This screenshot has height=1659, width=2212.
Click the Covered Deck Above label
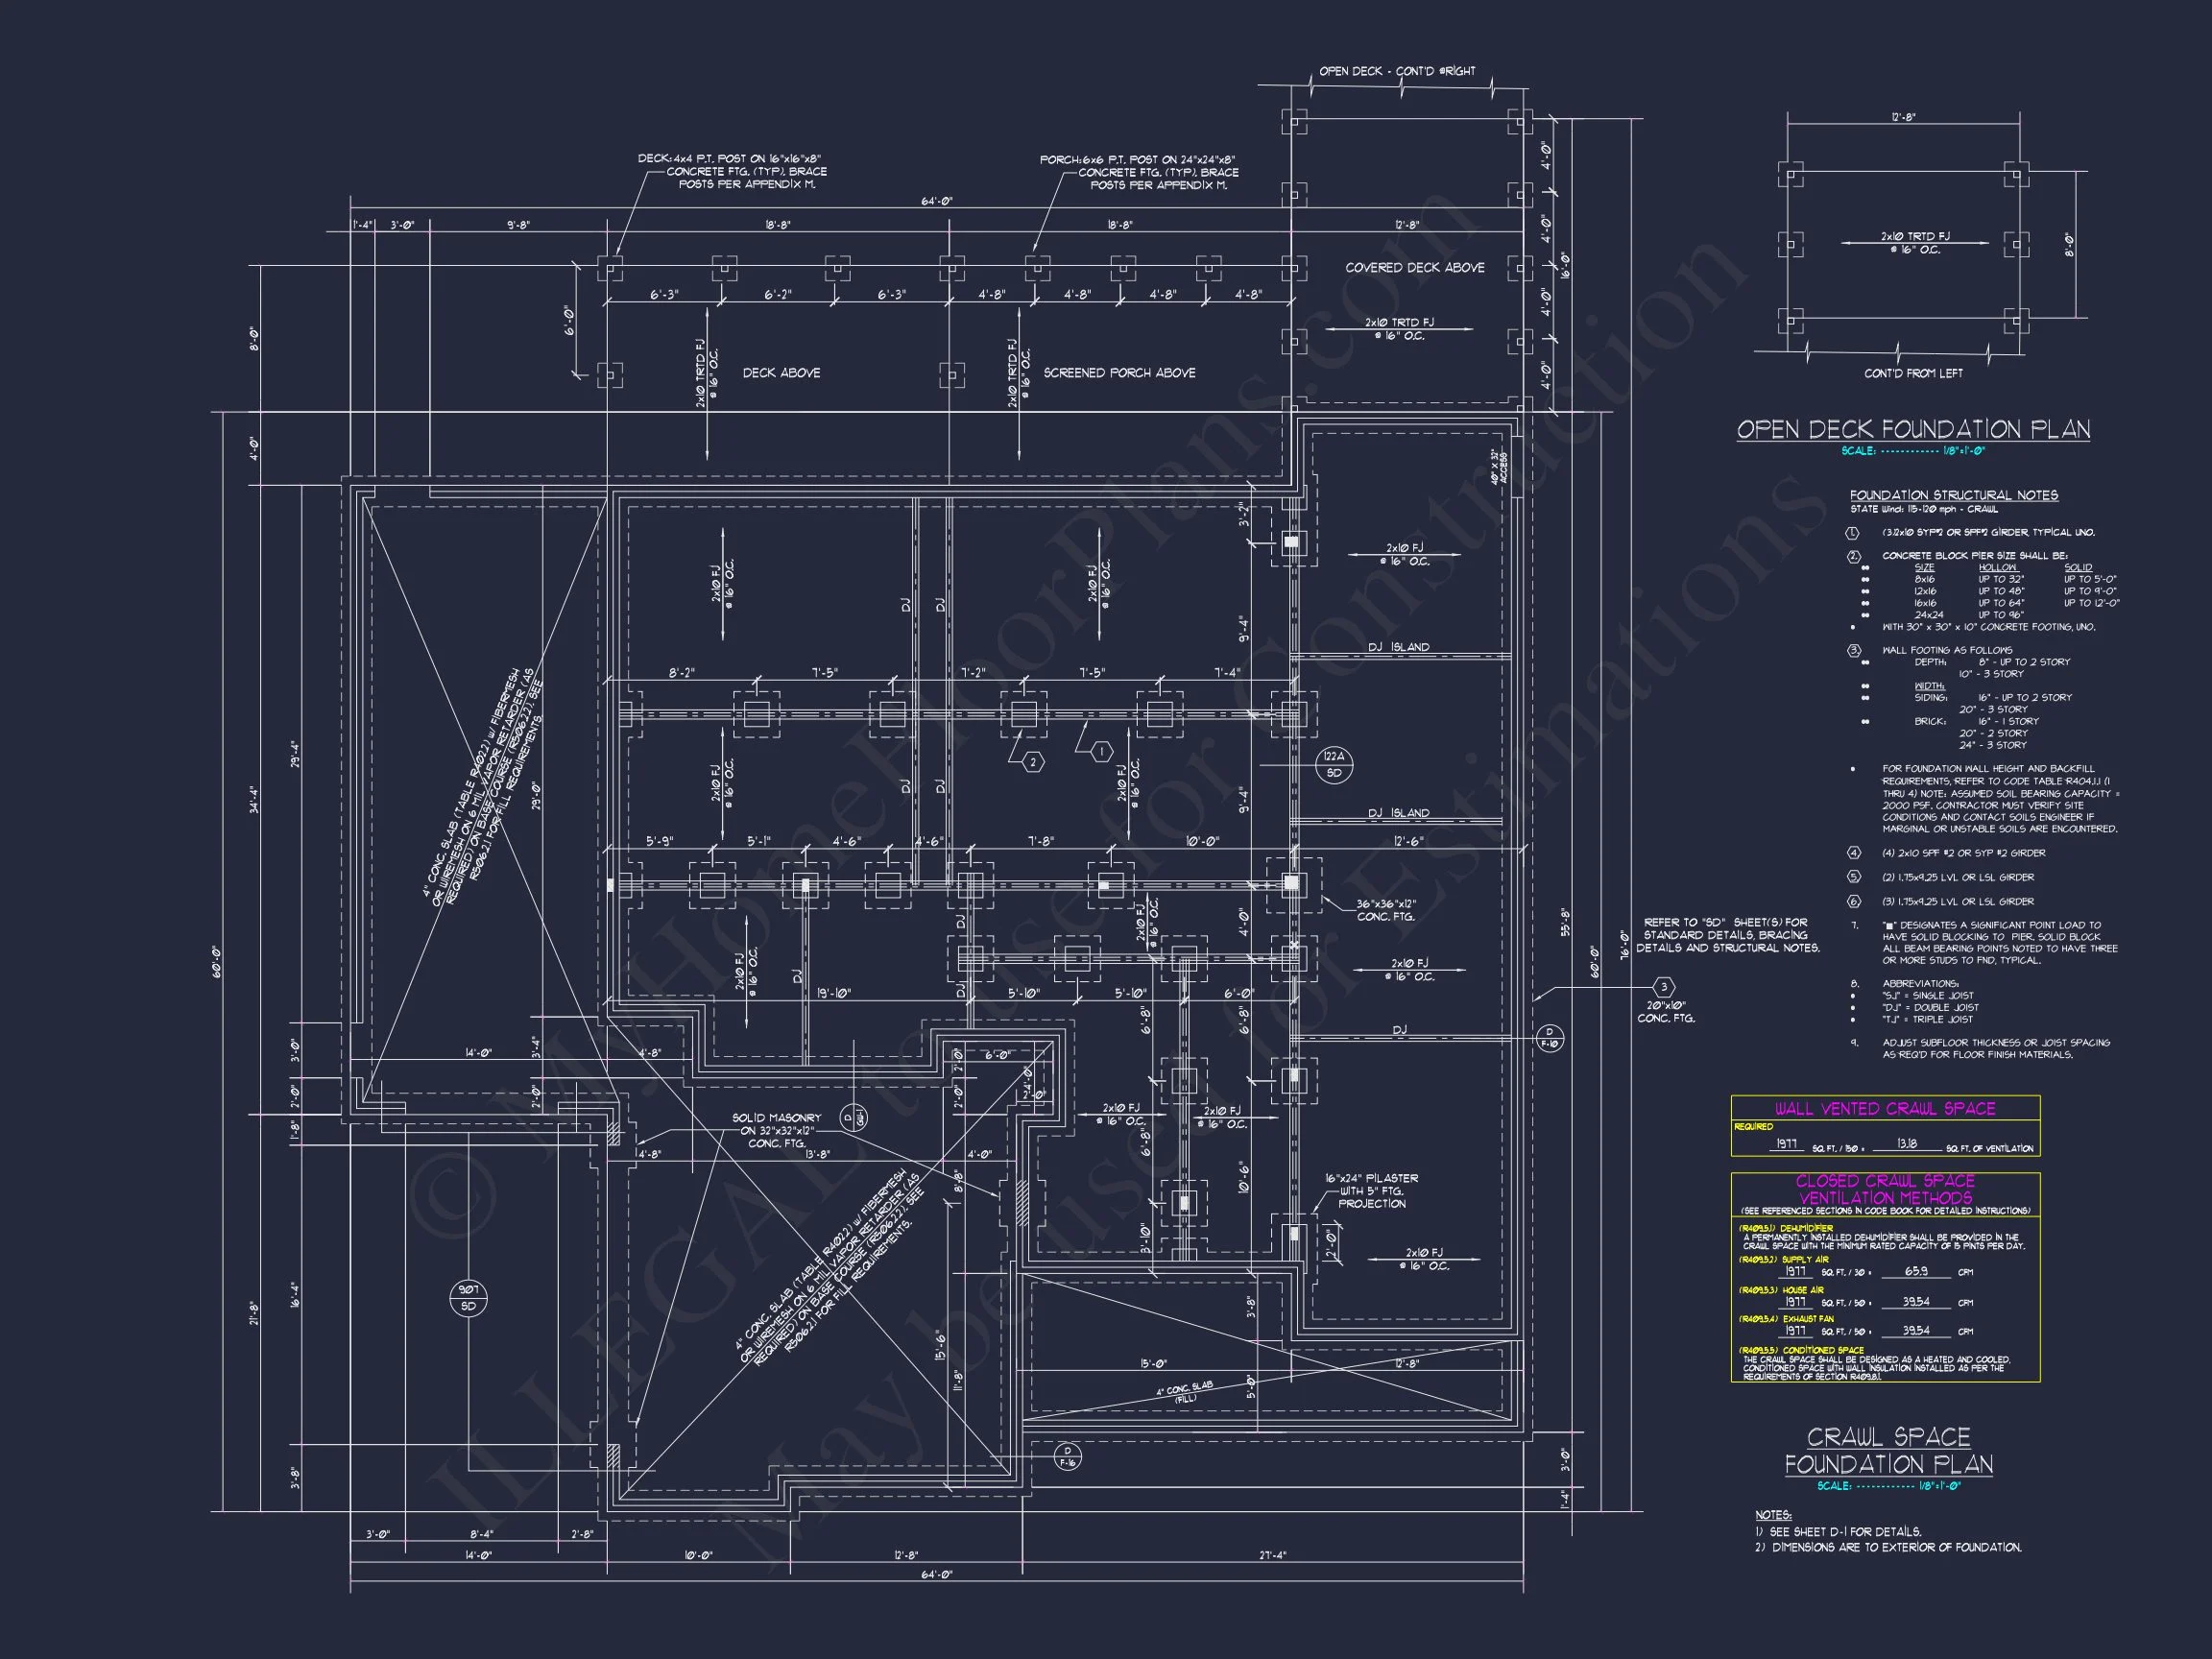pyautogui.click(x=1414, y=268)
